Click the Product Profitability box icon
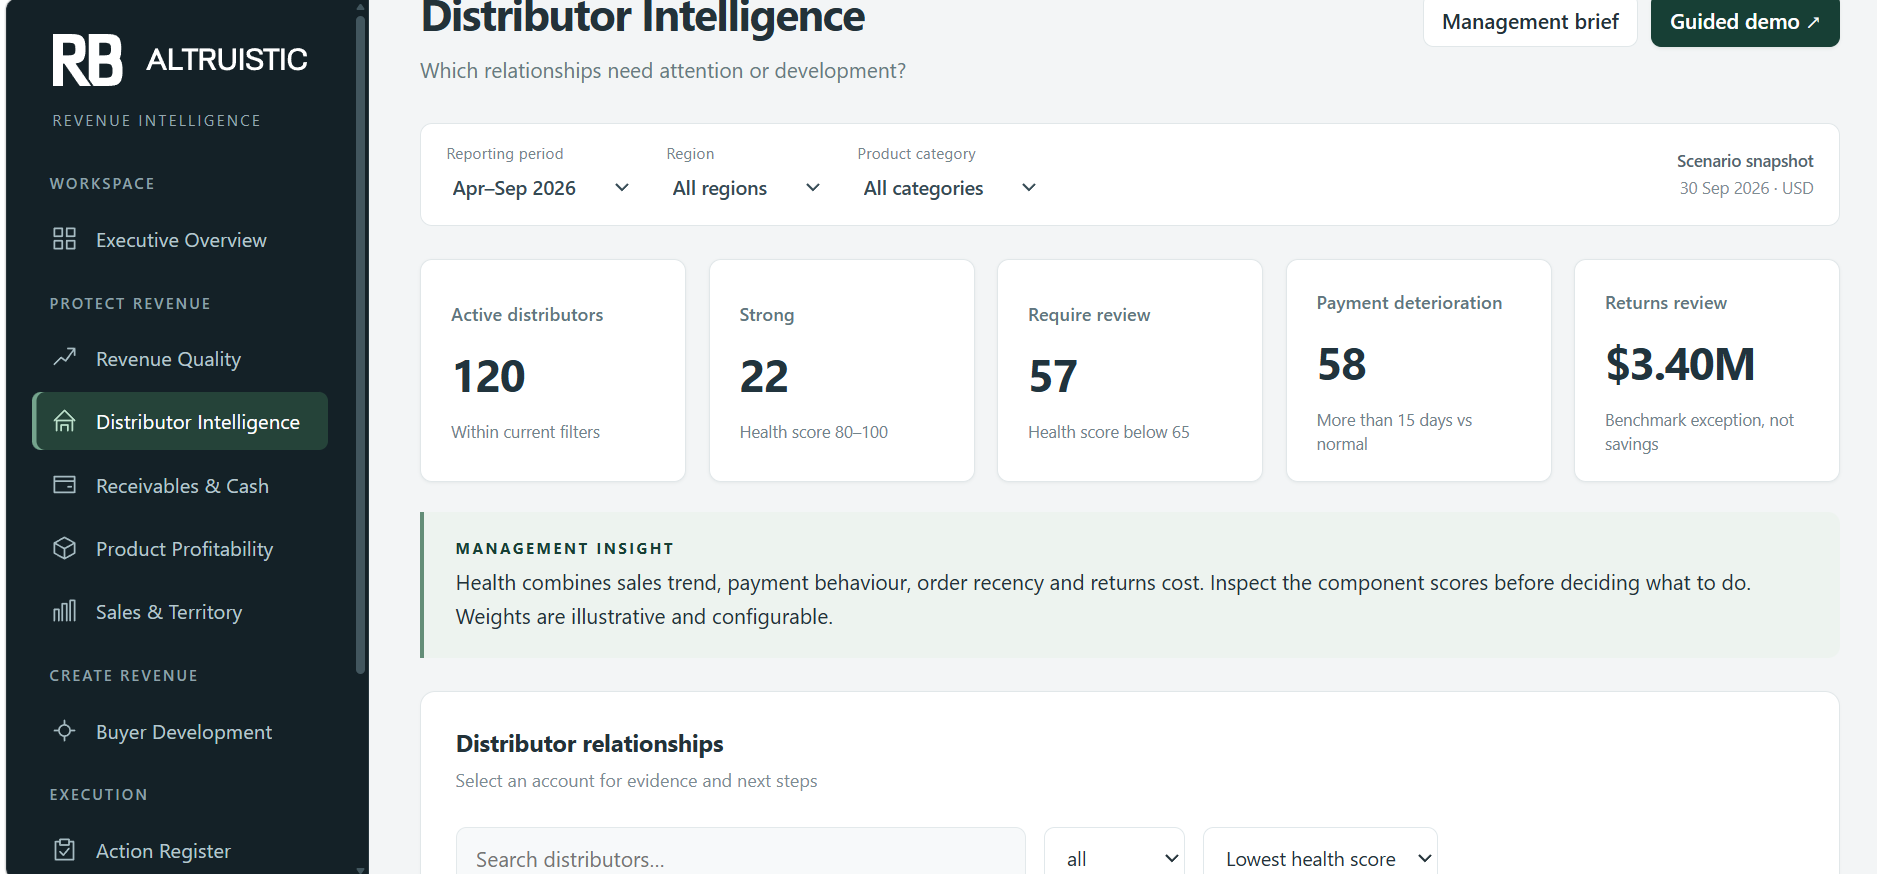The image size is (1877, 874). click(65, 548)
